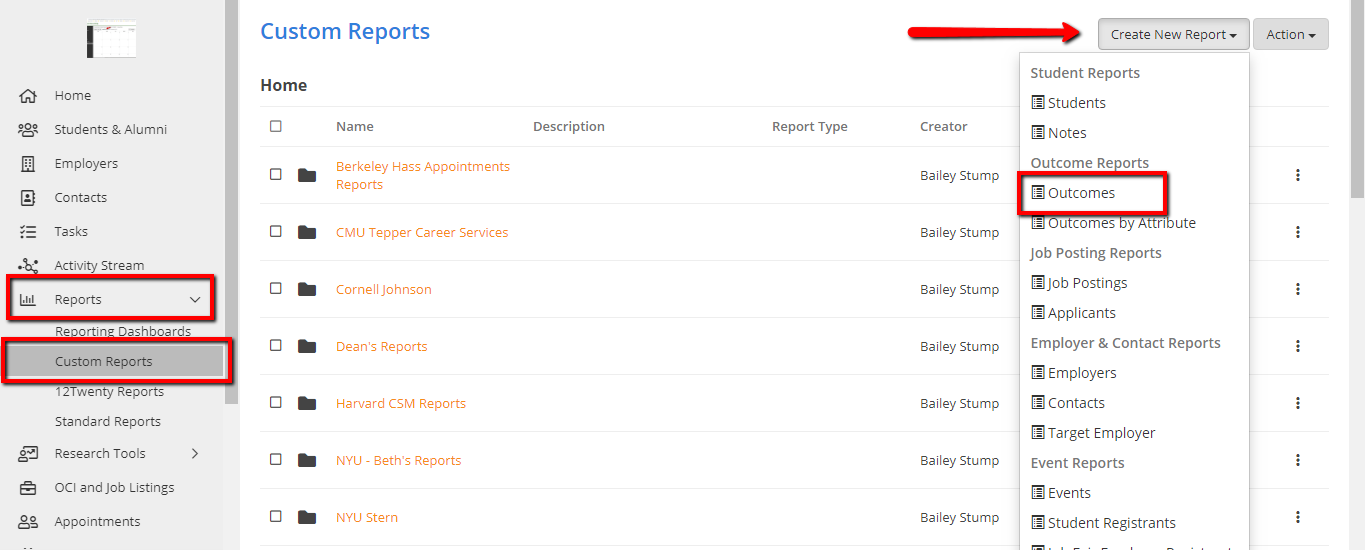
Task: Click folder icon beside Cornell Johnson
Action: coord(307,289)
